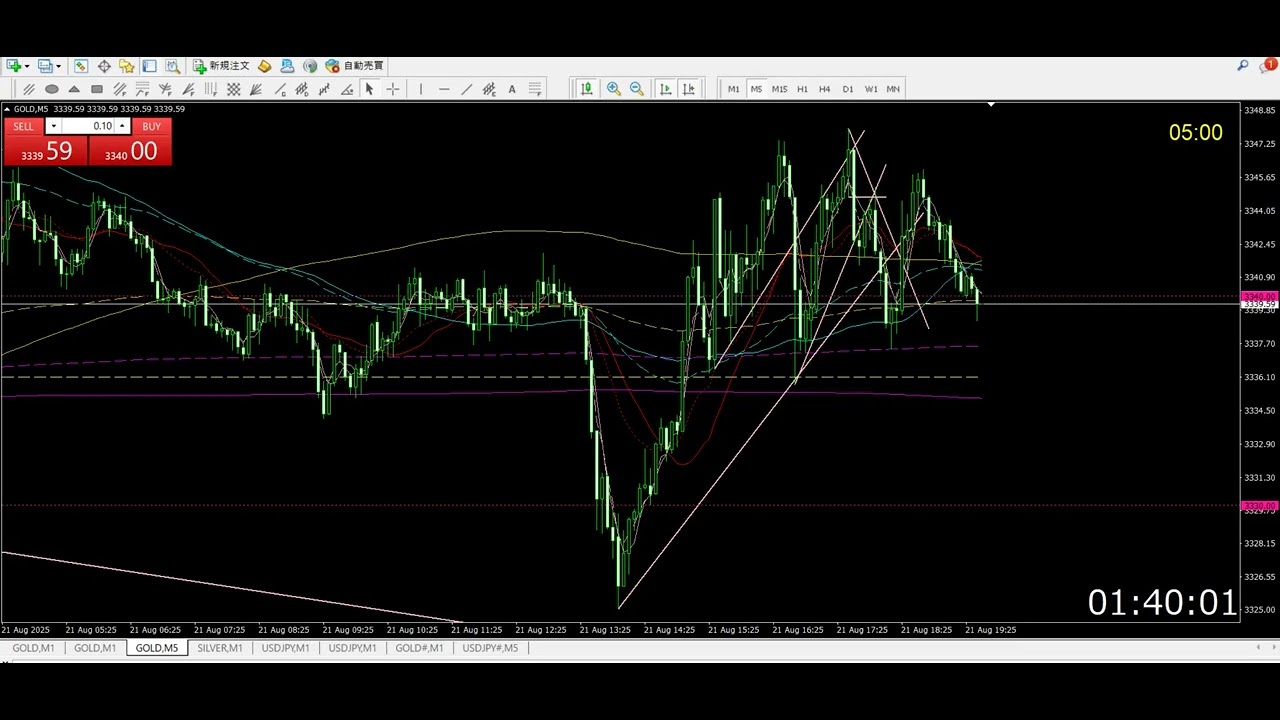Toggle the 自動売買 auto trading button
This screenshot has width=1280, height=720.
click(355, 66)
